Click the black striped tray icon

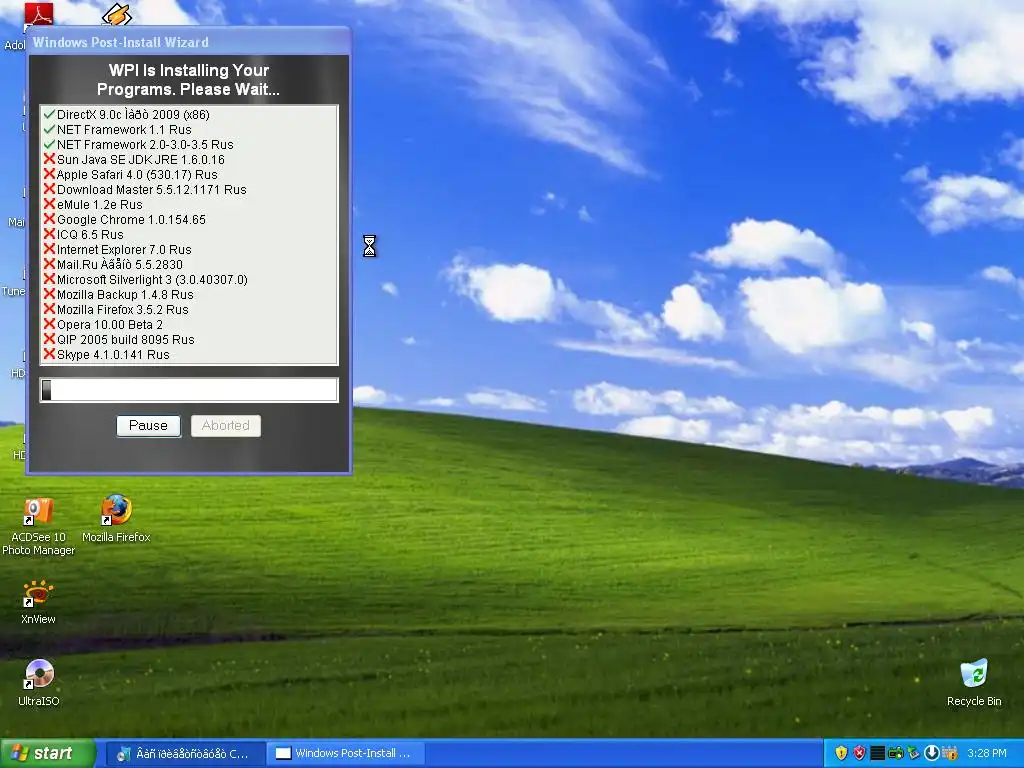pos(878,753)
